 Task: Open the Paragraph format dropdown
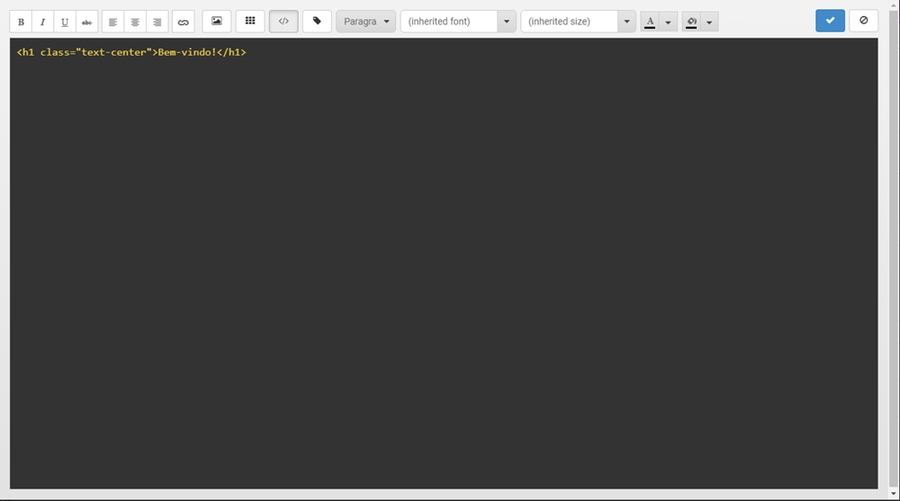tap(366, 22)
